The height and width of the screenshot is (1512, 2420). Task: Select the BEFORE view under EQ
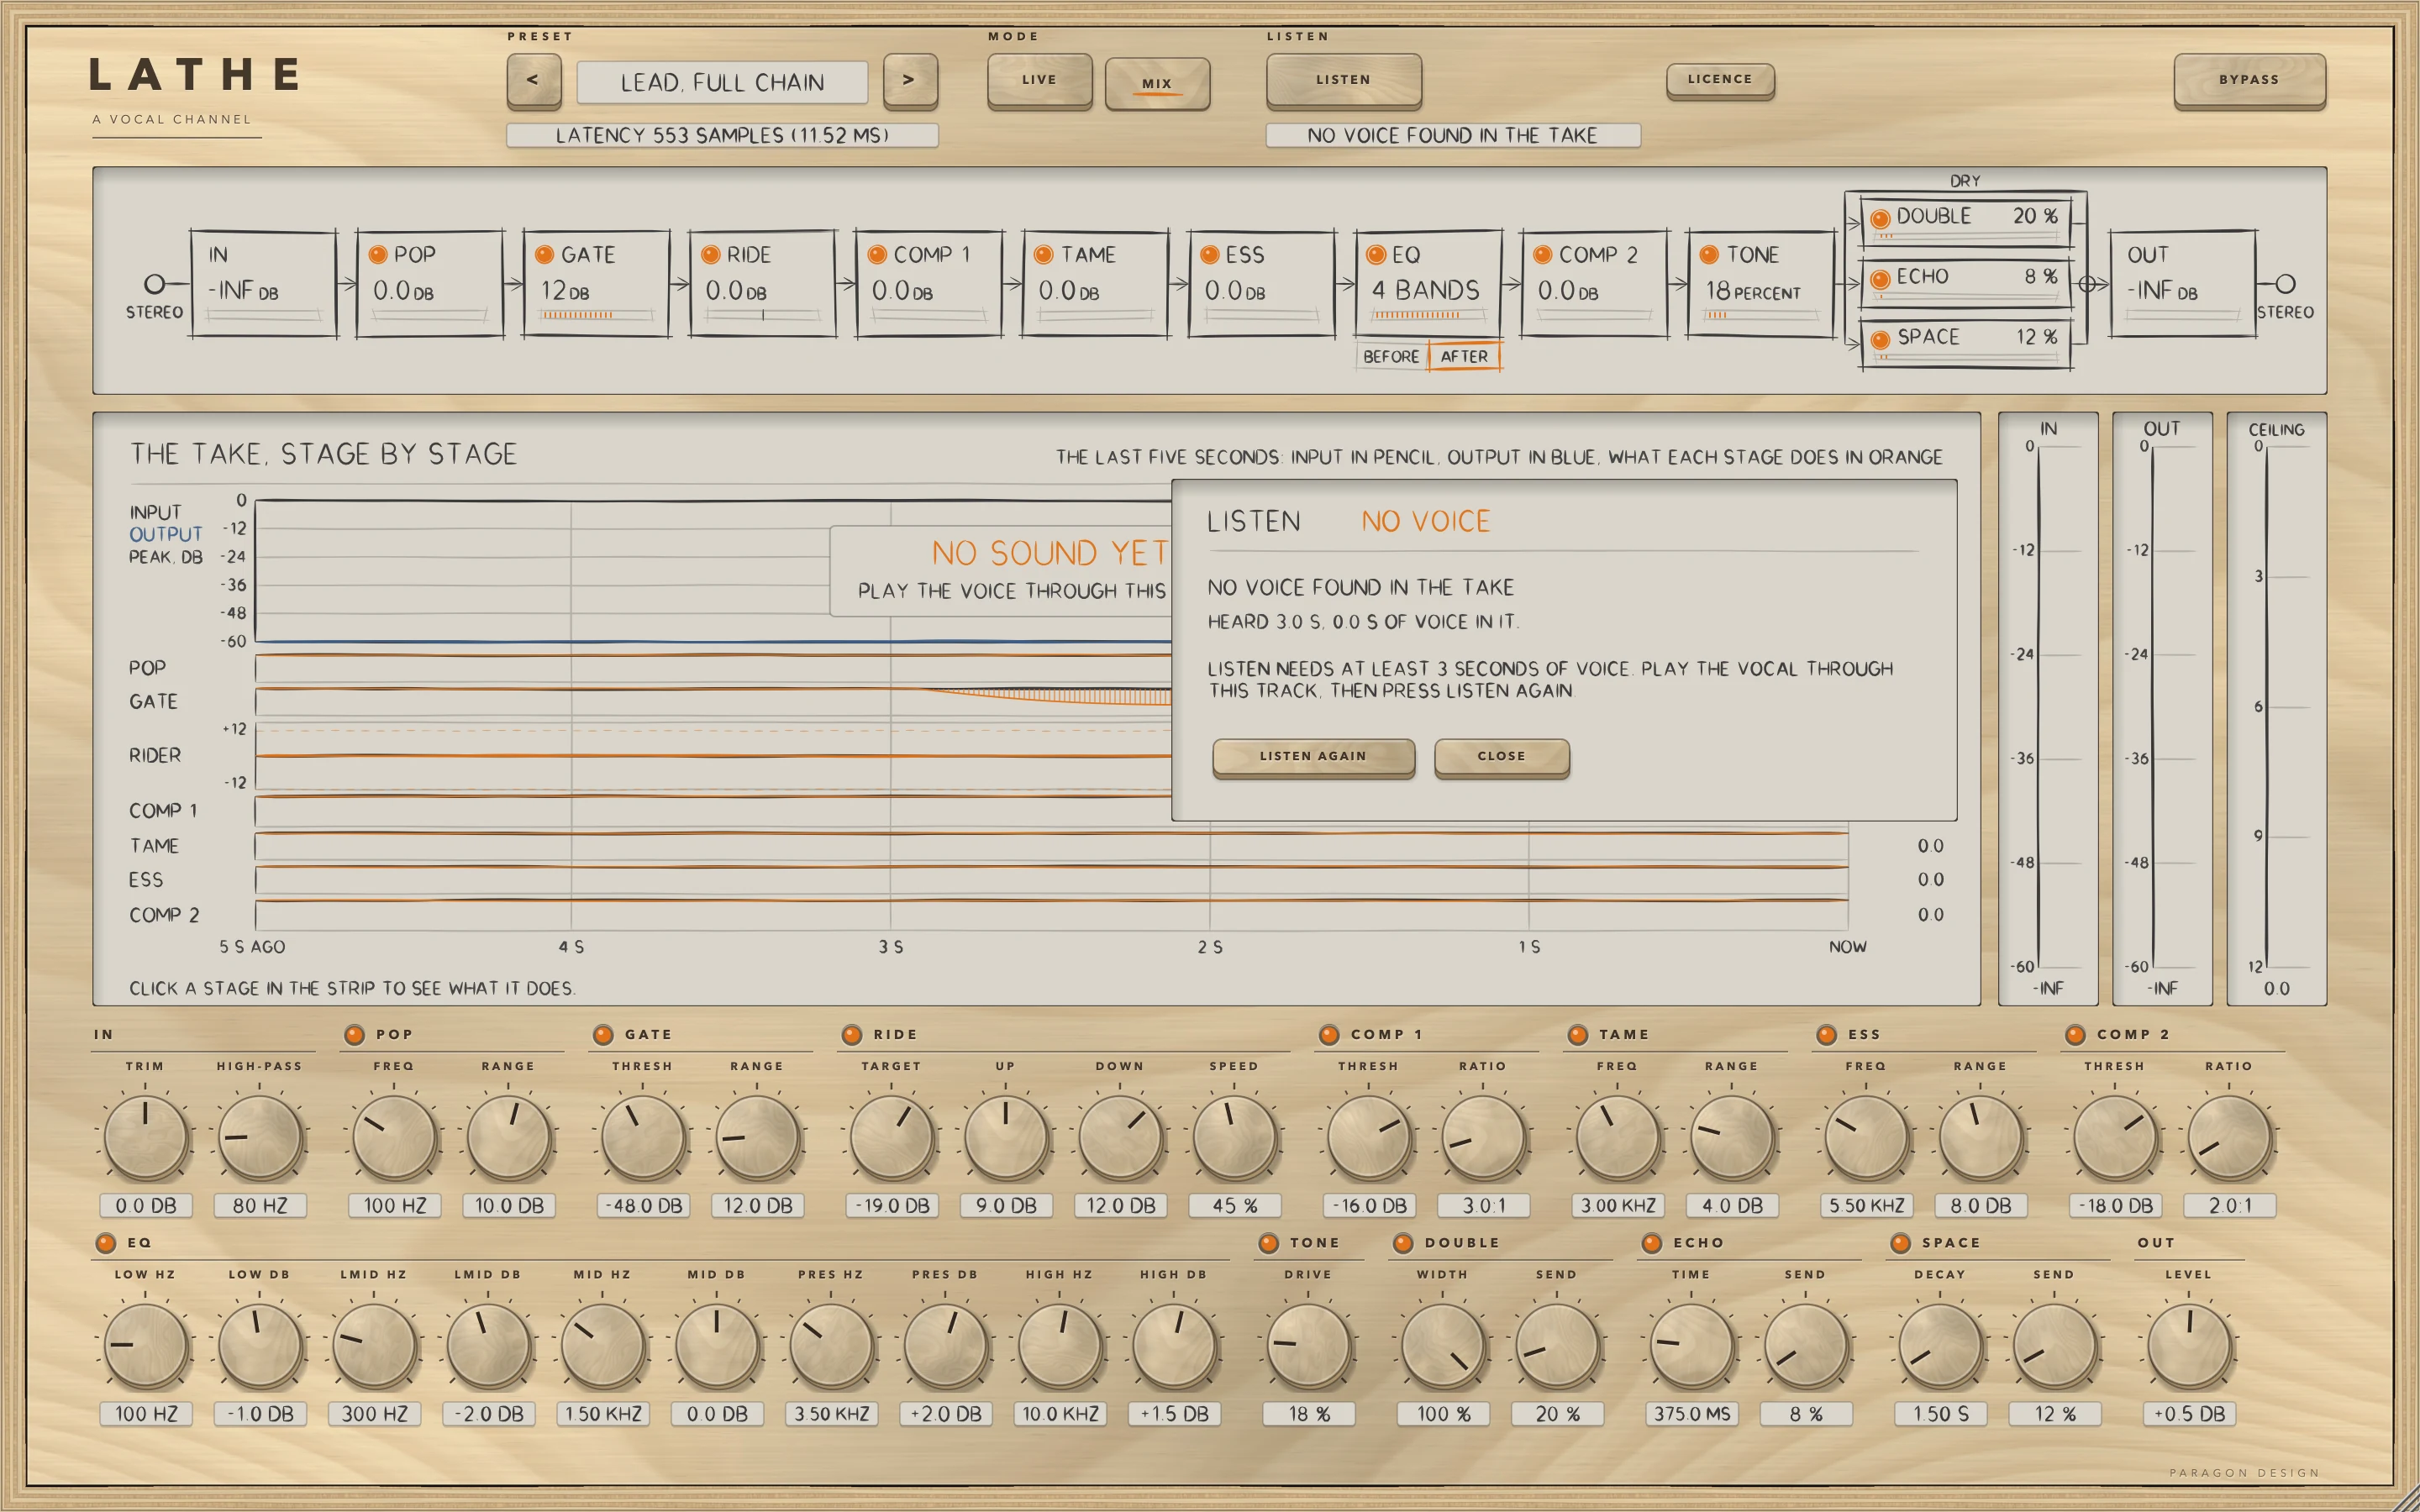coord(1391,356)
